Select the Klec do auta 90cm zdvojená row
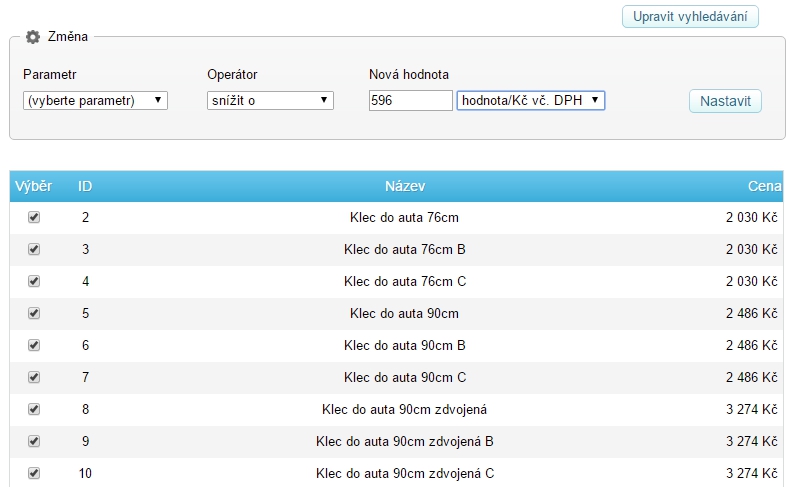Image resolution: width=791 pixels, height=487 pixels. pyautogui.click(x=405, y=409)
